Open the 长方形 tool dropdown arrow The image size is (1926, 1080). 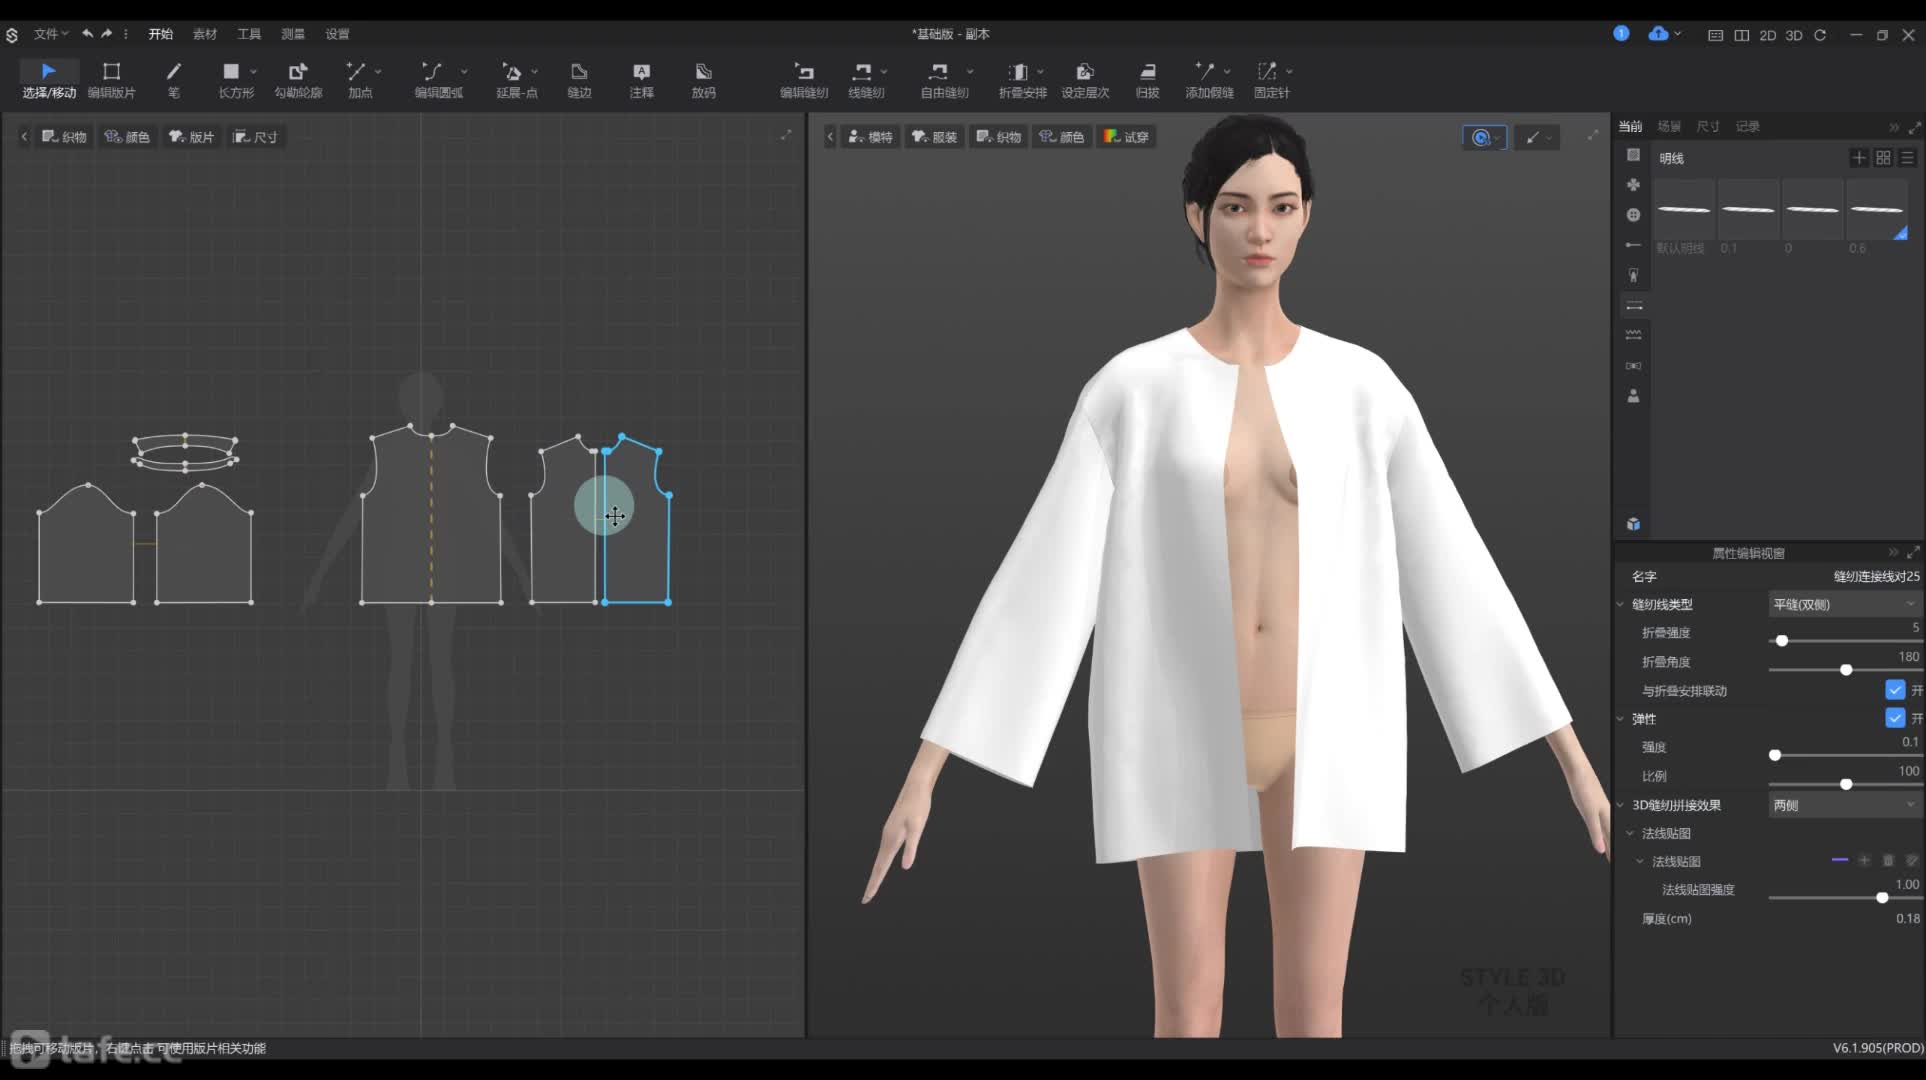(x=254, y=72)
